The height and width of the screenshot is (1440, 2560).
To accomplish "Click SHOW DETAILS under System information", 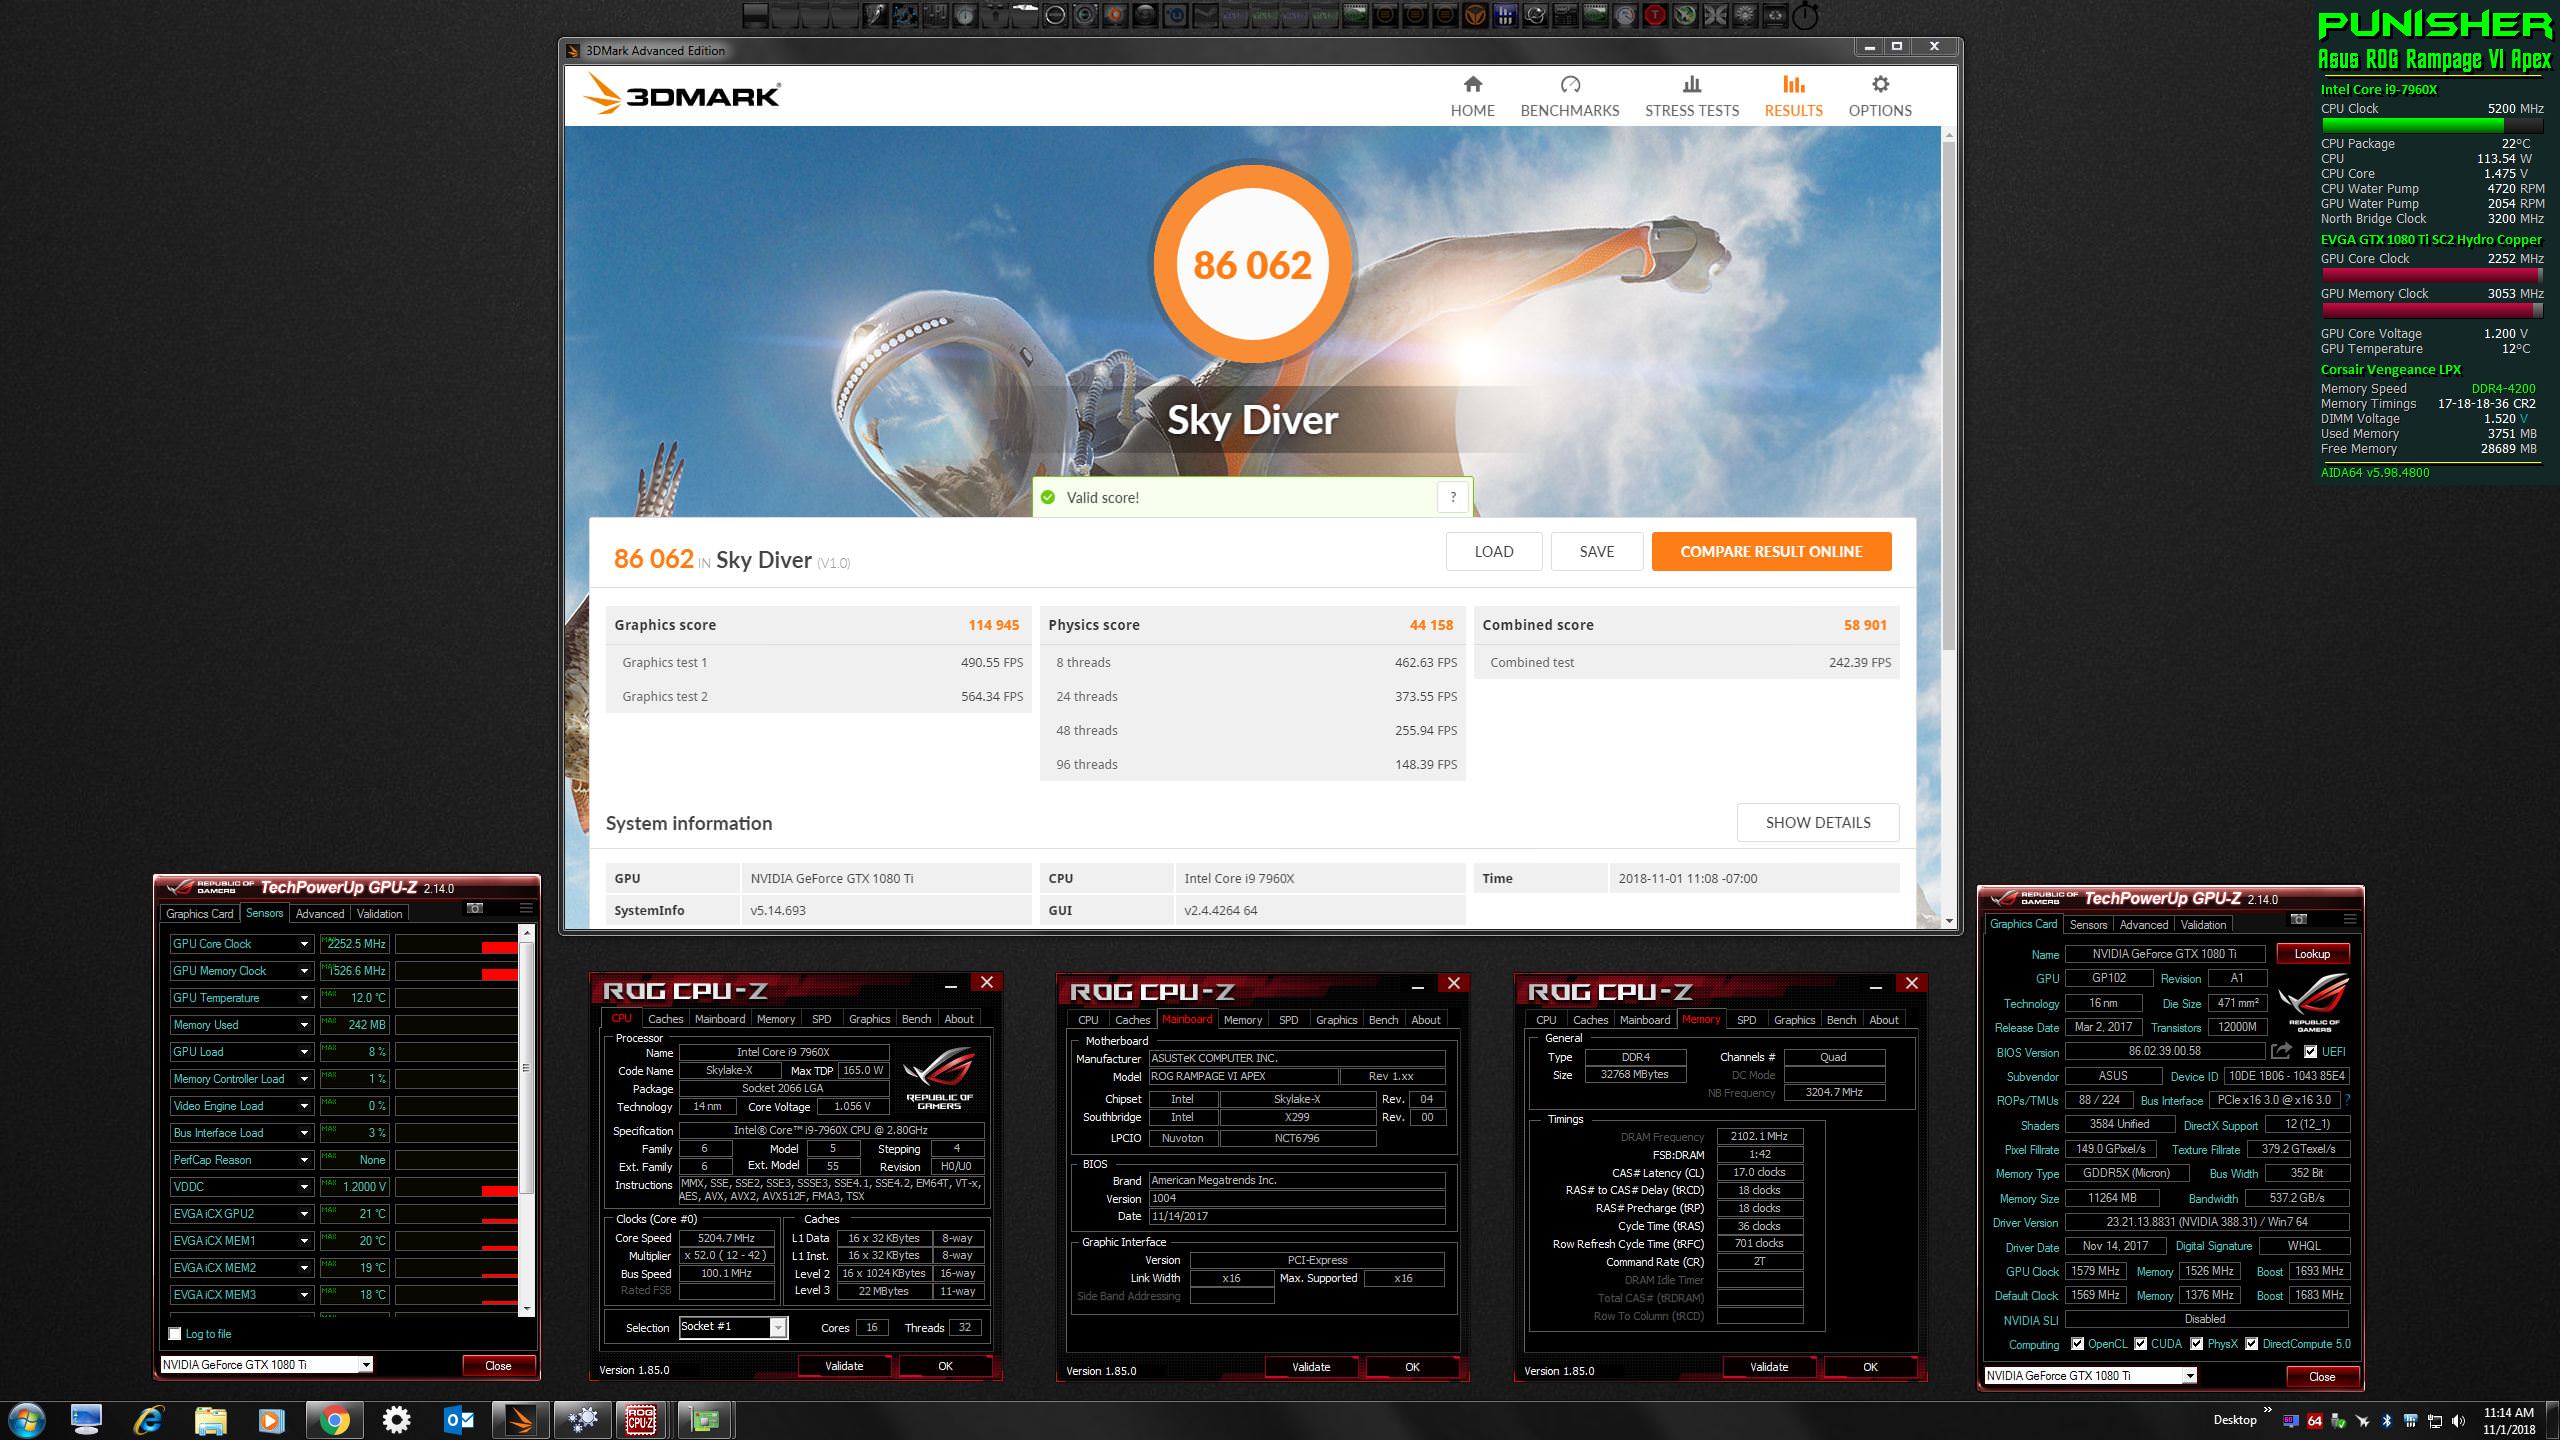I will point(1818,822).
